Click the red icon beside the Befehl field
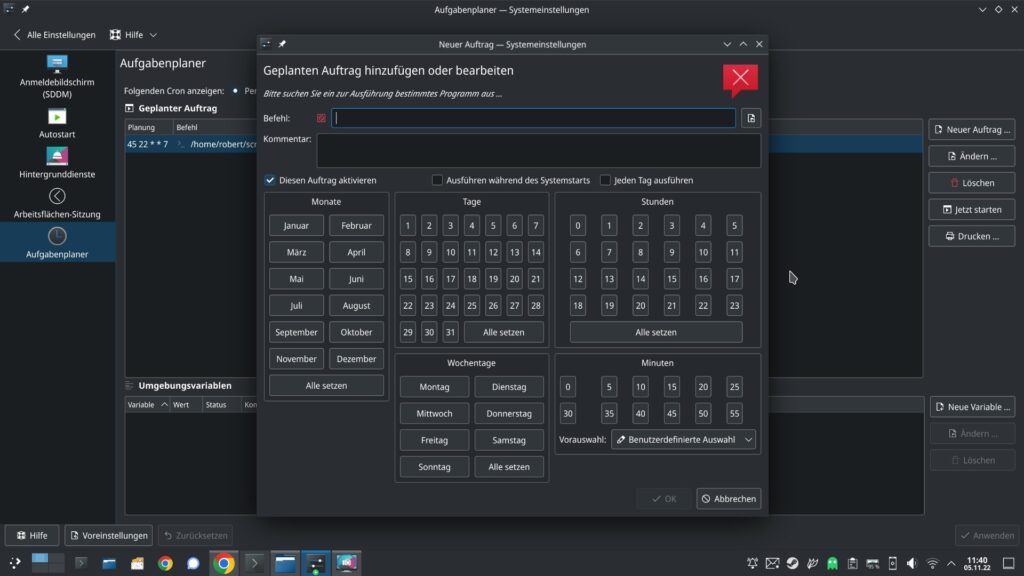1024x576 pixels. (x=321, y=118)
